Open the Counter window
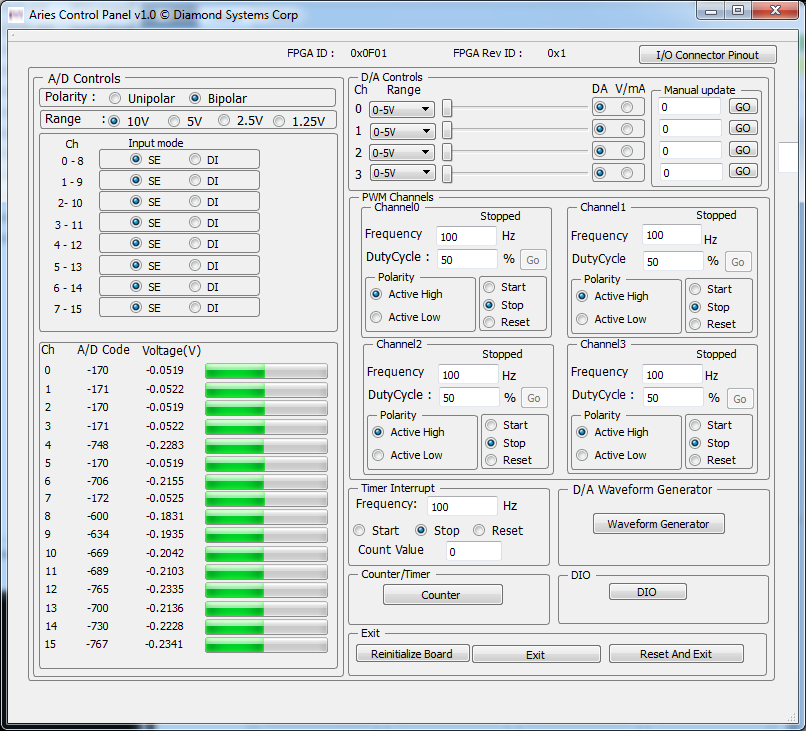 pyautogui.click(x=442, y=595)
